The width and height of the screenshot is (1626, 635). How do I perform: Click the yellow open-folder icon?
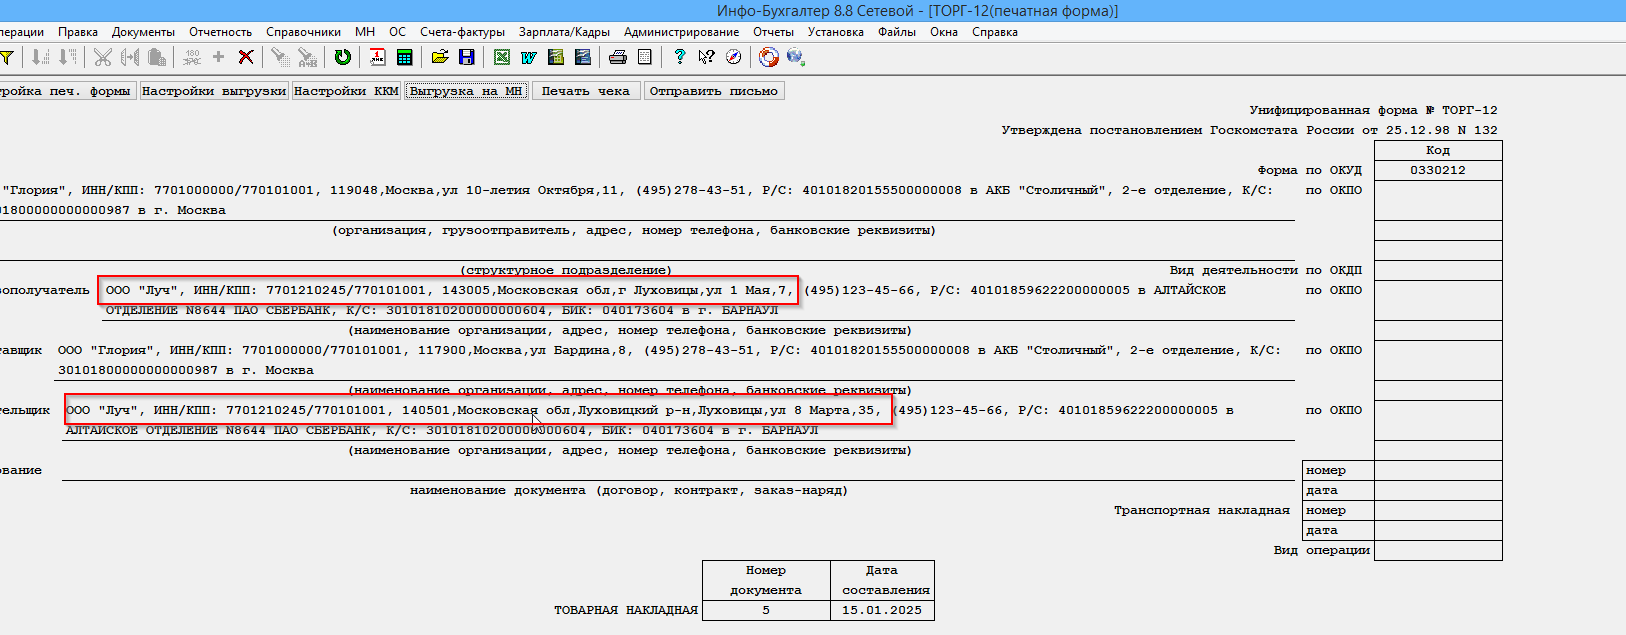coord(440,57)
